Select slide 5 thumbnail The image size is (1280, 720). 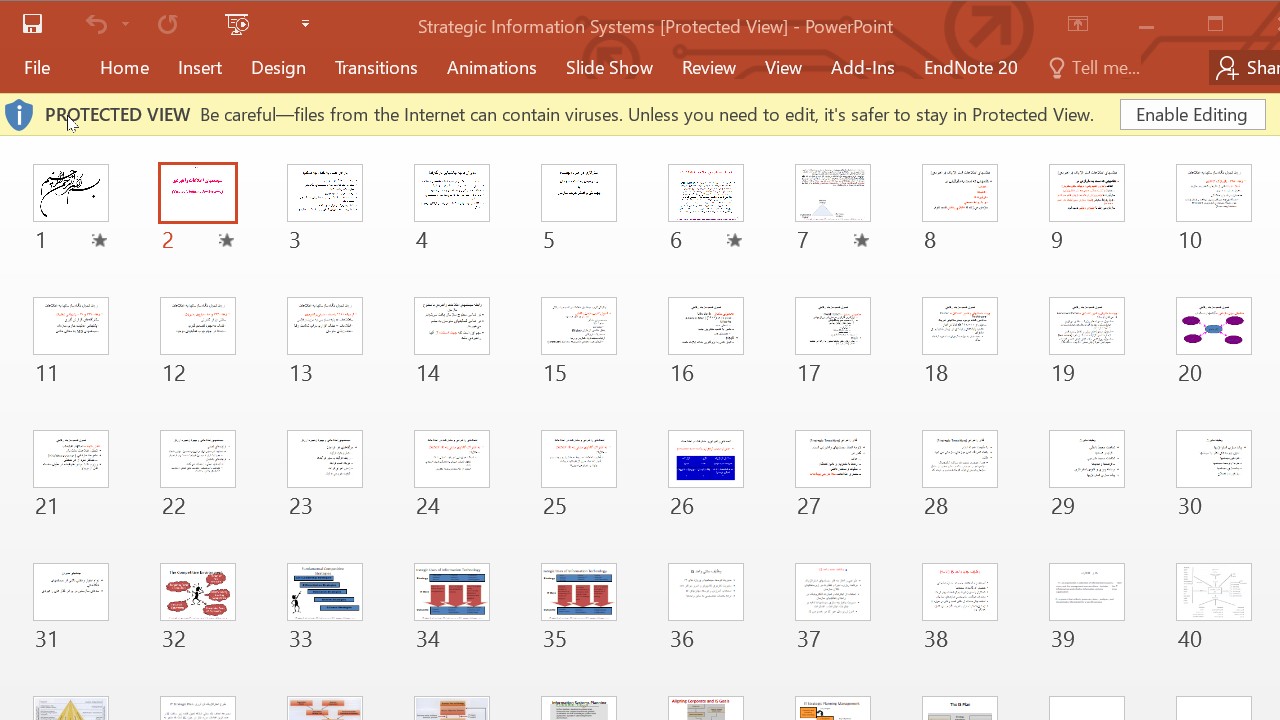579,193
